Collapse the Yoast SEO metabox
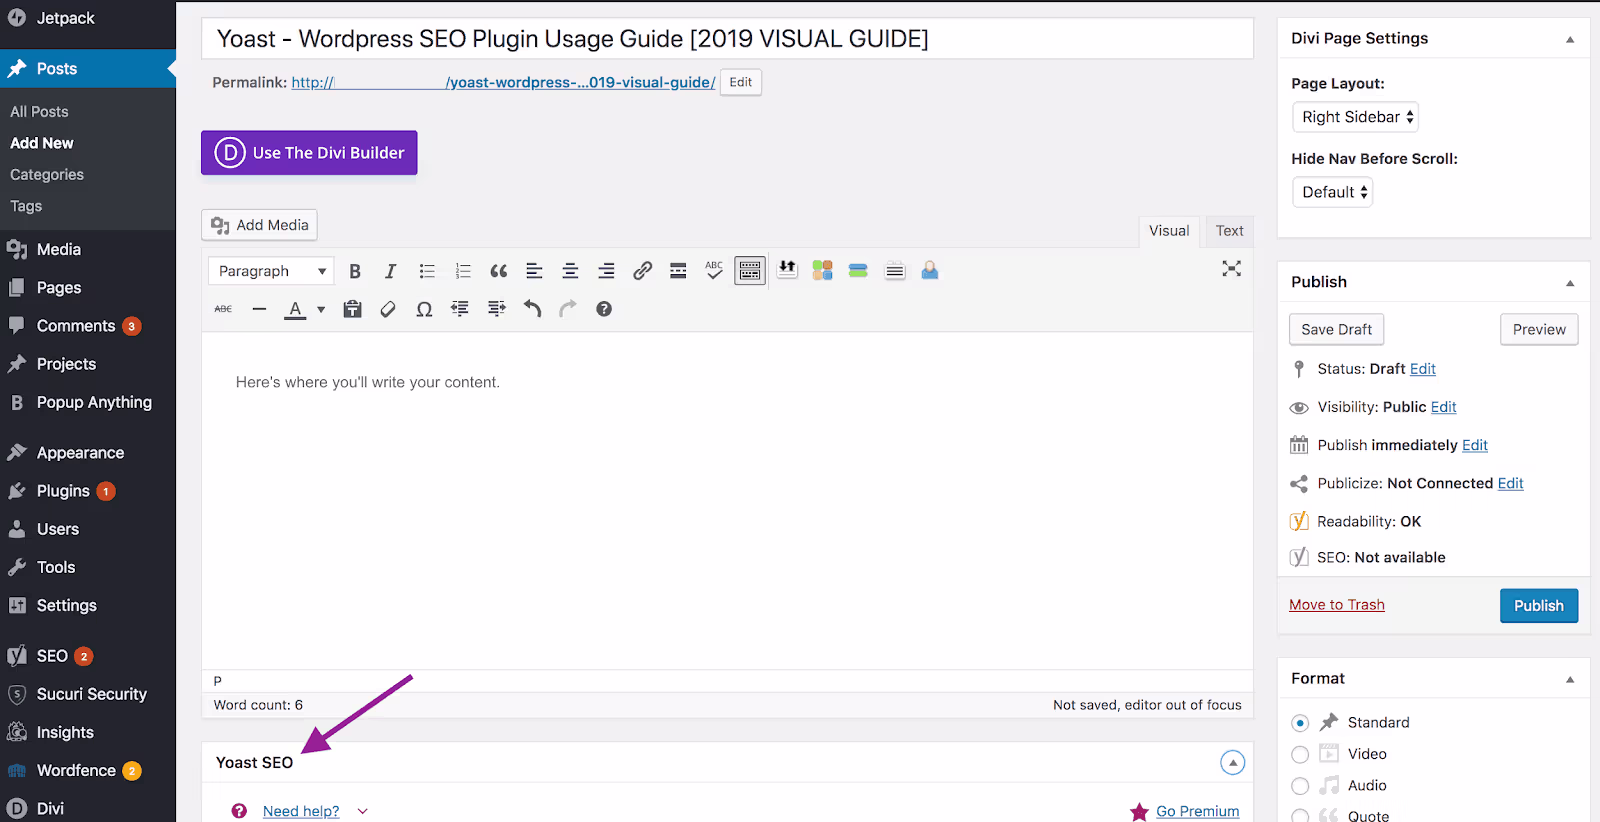This screenshot has height=822, width=1600. coord(1233,763)
